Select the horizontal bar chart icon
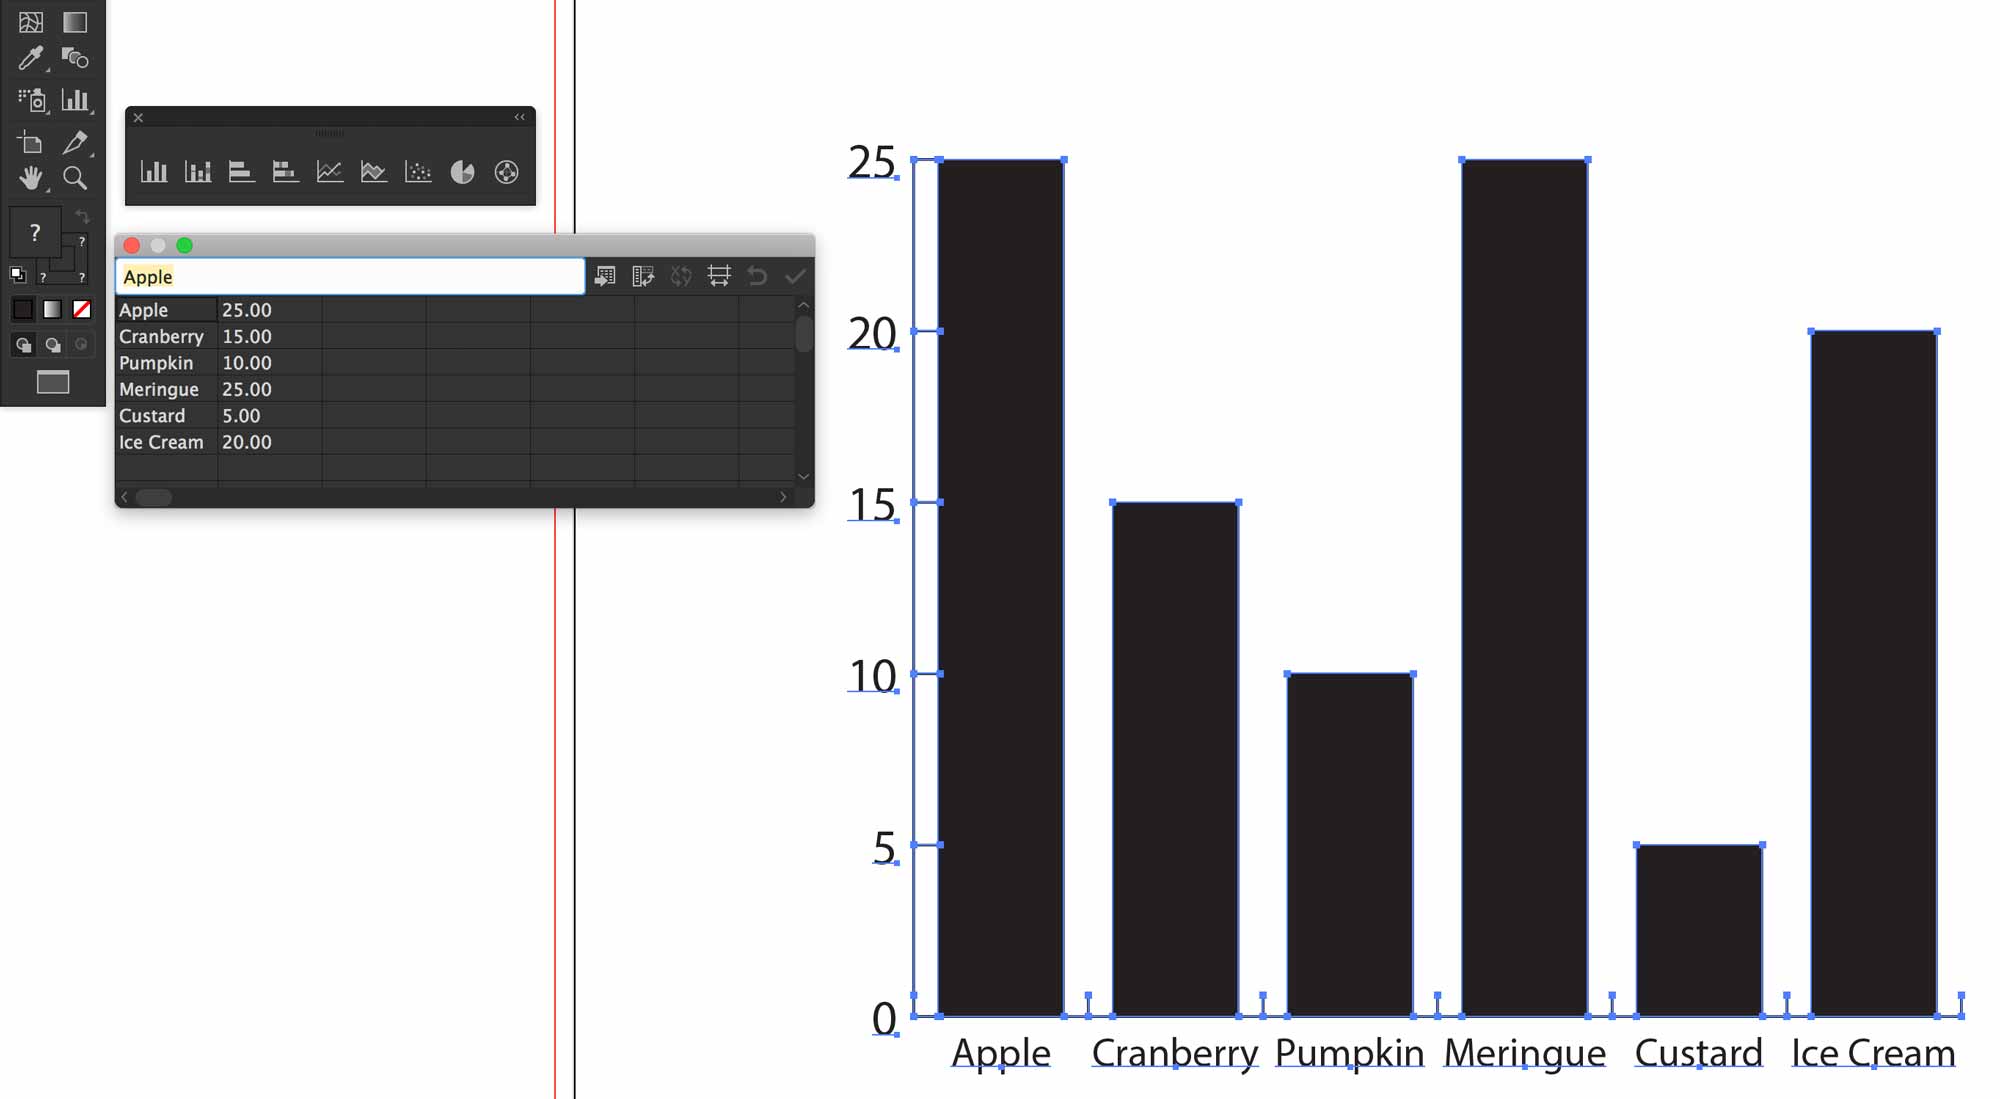Image resolution: width=2000 pixels, height=1099 pixels. coord(241,171)
